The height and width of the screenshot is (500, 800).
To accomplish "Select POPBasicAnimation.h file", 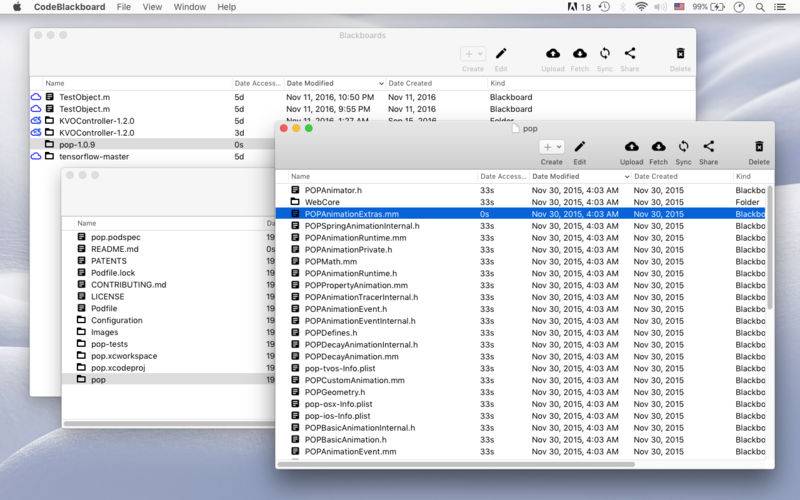I will point(345,440).
